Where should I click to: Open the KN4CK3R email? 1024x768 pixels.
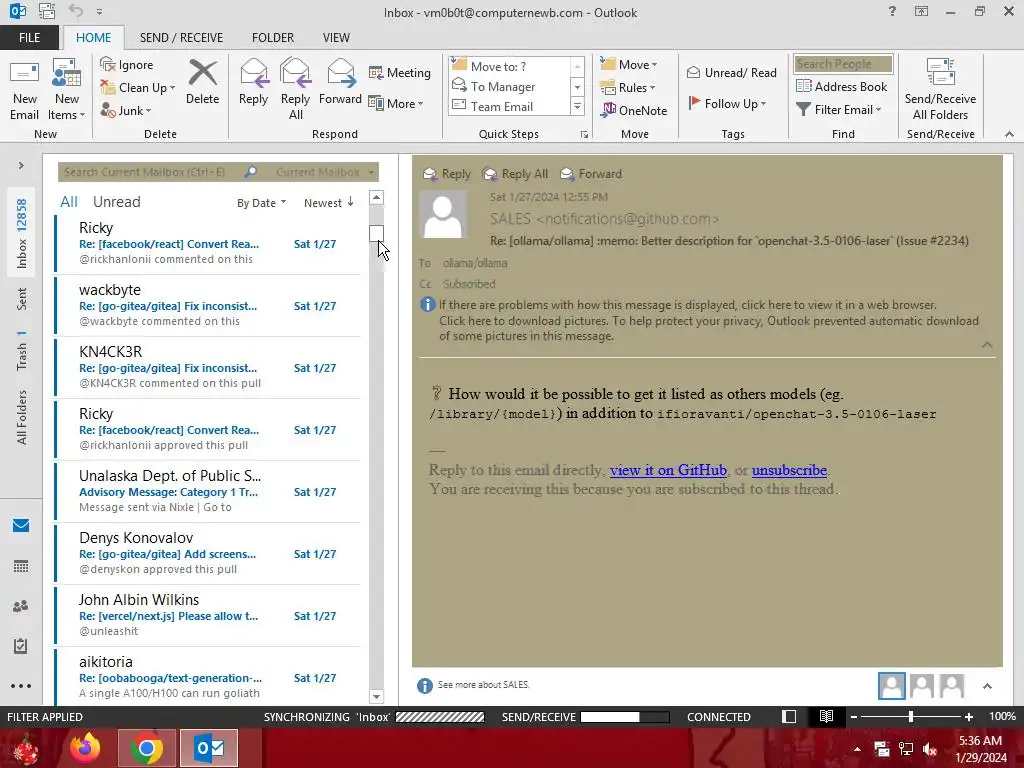click(x=208, y=368)
